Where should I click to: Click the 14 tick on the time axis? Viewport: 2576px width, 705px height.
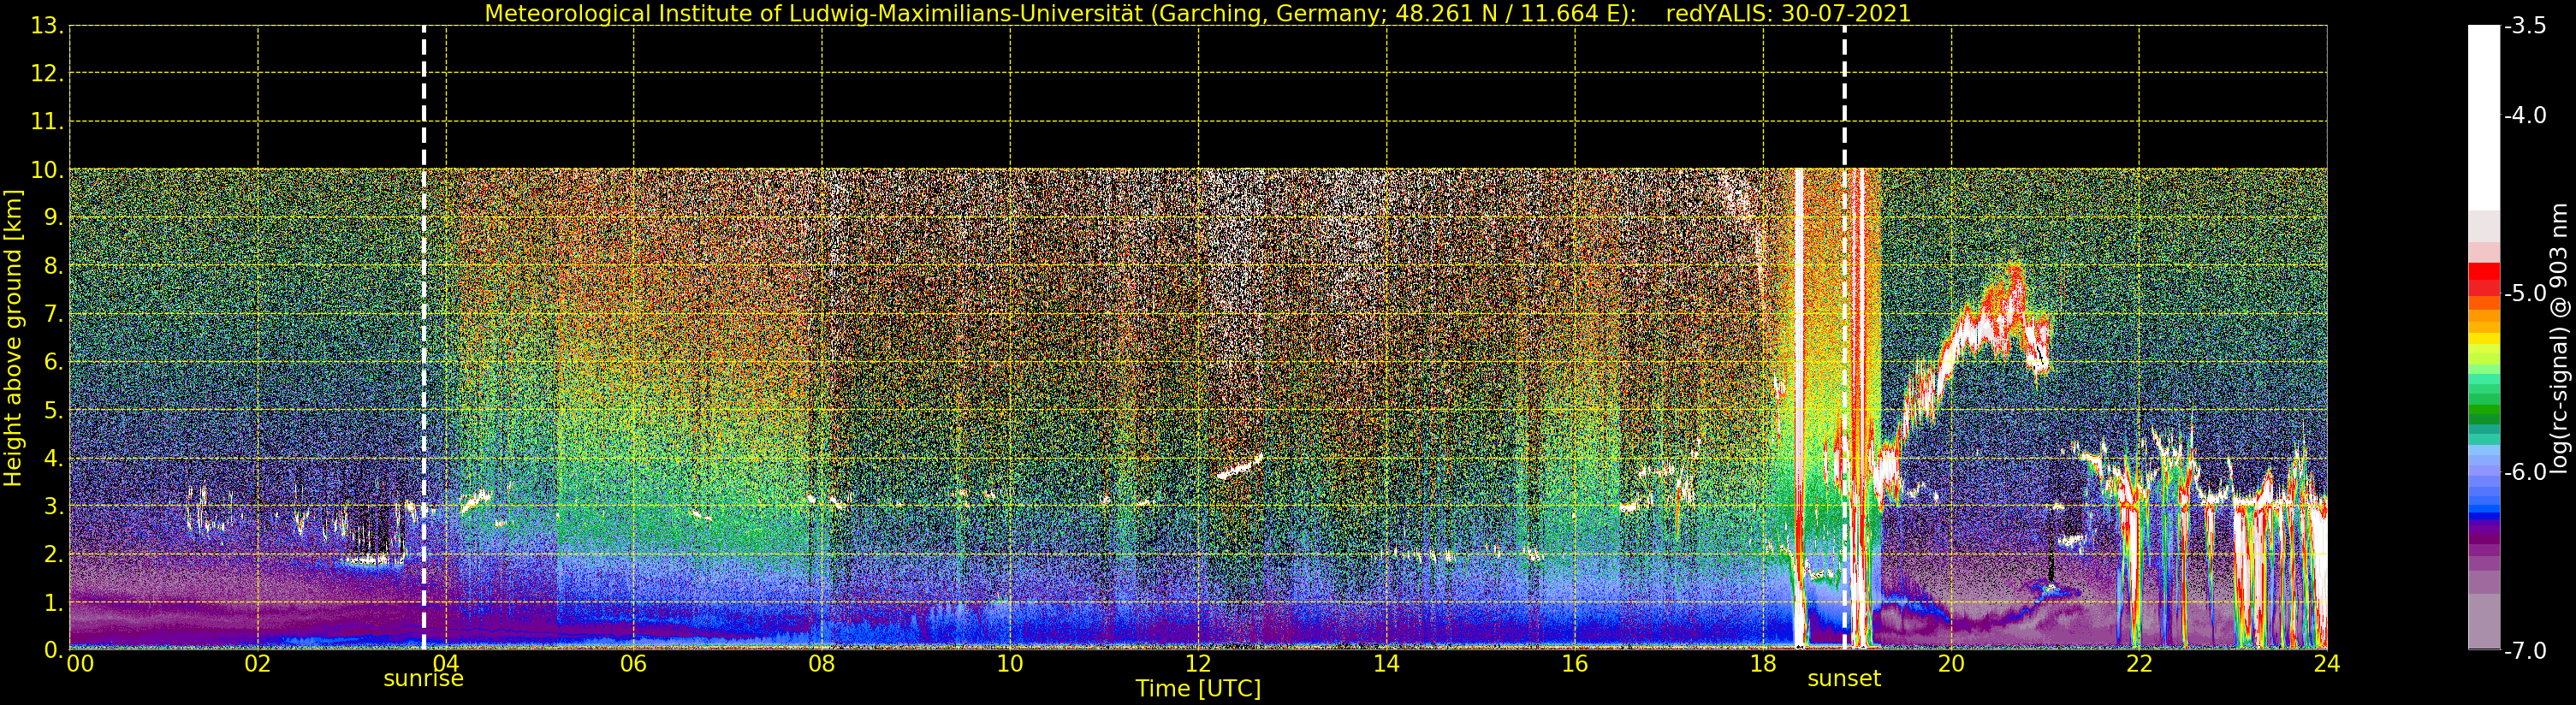click(1386, 663)
